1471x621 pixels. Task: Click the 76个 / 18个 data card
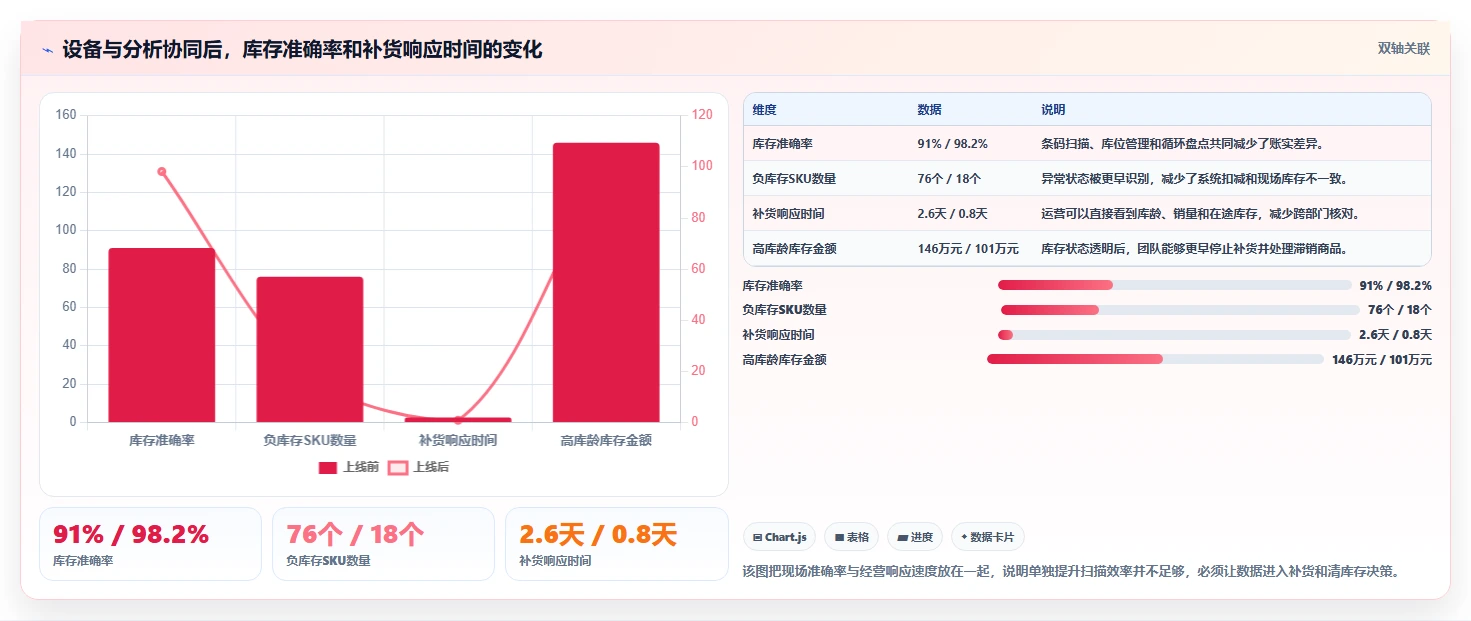point(383,544)
